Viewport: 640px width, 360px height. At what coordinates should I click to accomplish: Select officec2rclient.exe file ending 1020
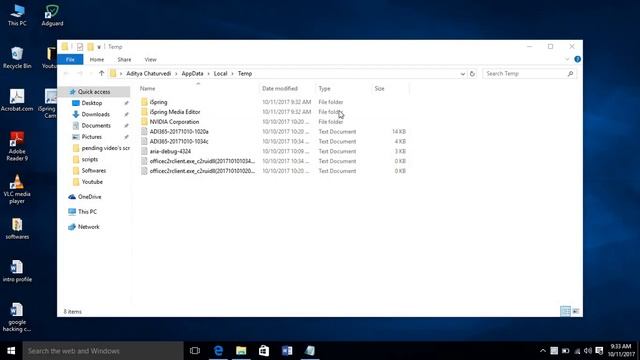(202, 171)
